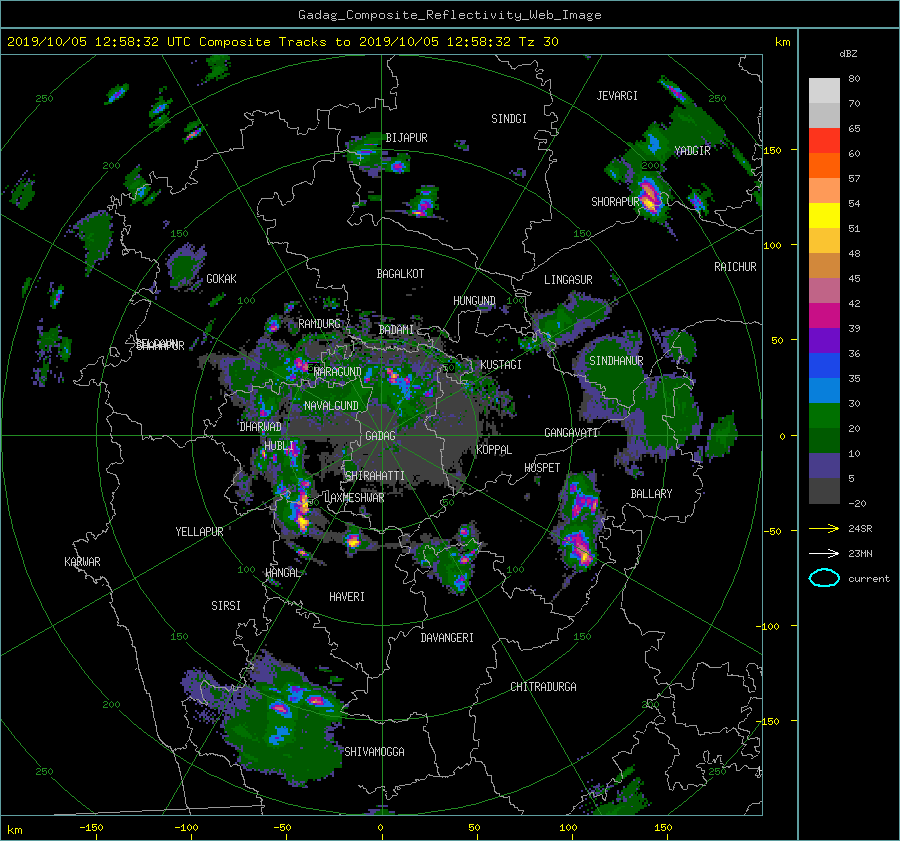
Task: Click the SHORAPUR label on map
Action: 615,202
